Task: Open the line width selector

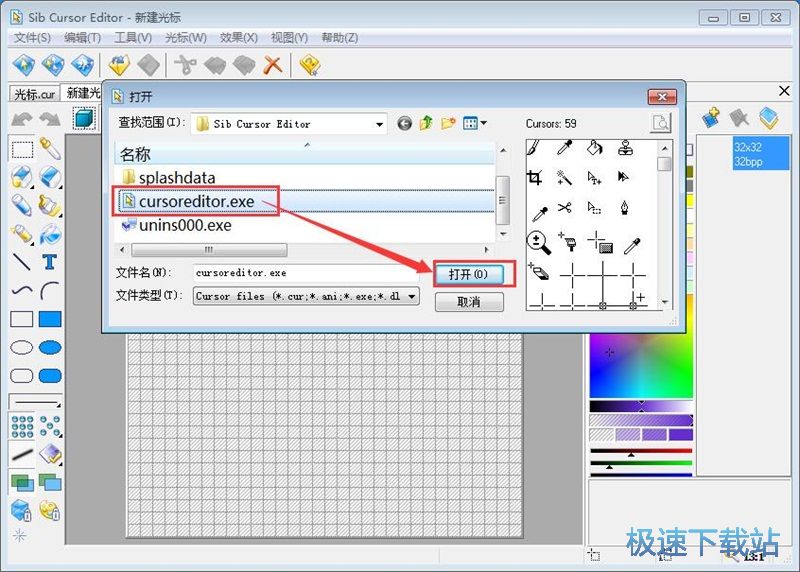Action: pos(36,402)
